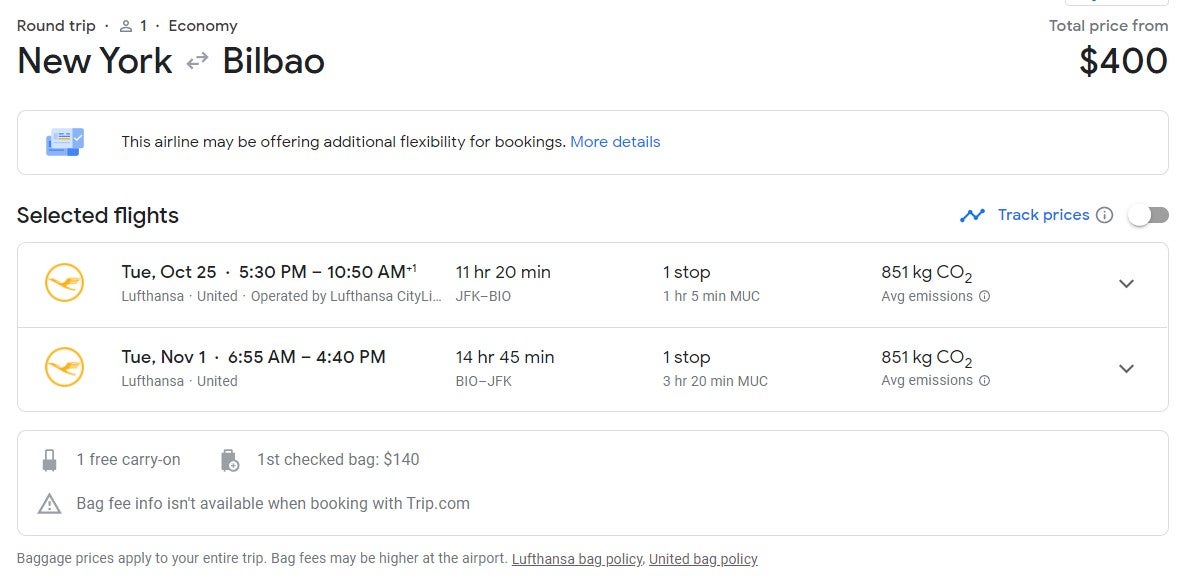The image size is (1191, 583).
Task: Click Lufthansa logo on Oct 25 flight
Action: [65, 284]
